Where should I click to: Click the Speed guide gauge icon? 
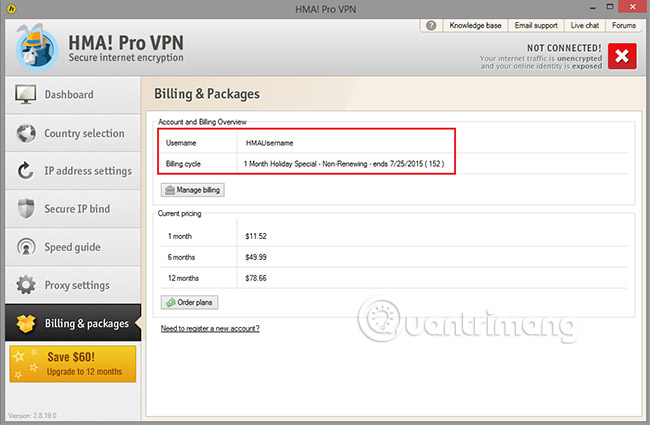25,247
